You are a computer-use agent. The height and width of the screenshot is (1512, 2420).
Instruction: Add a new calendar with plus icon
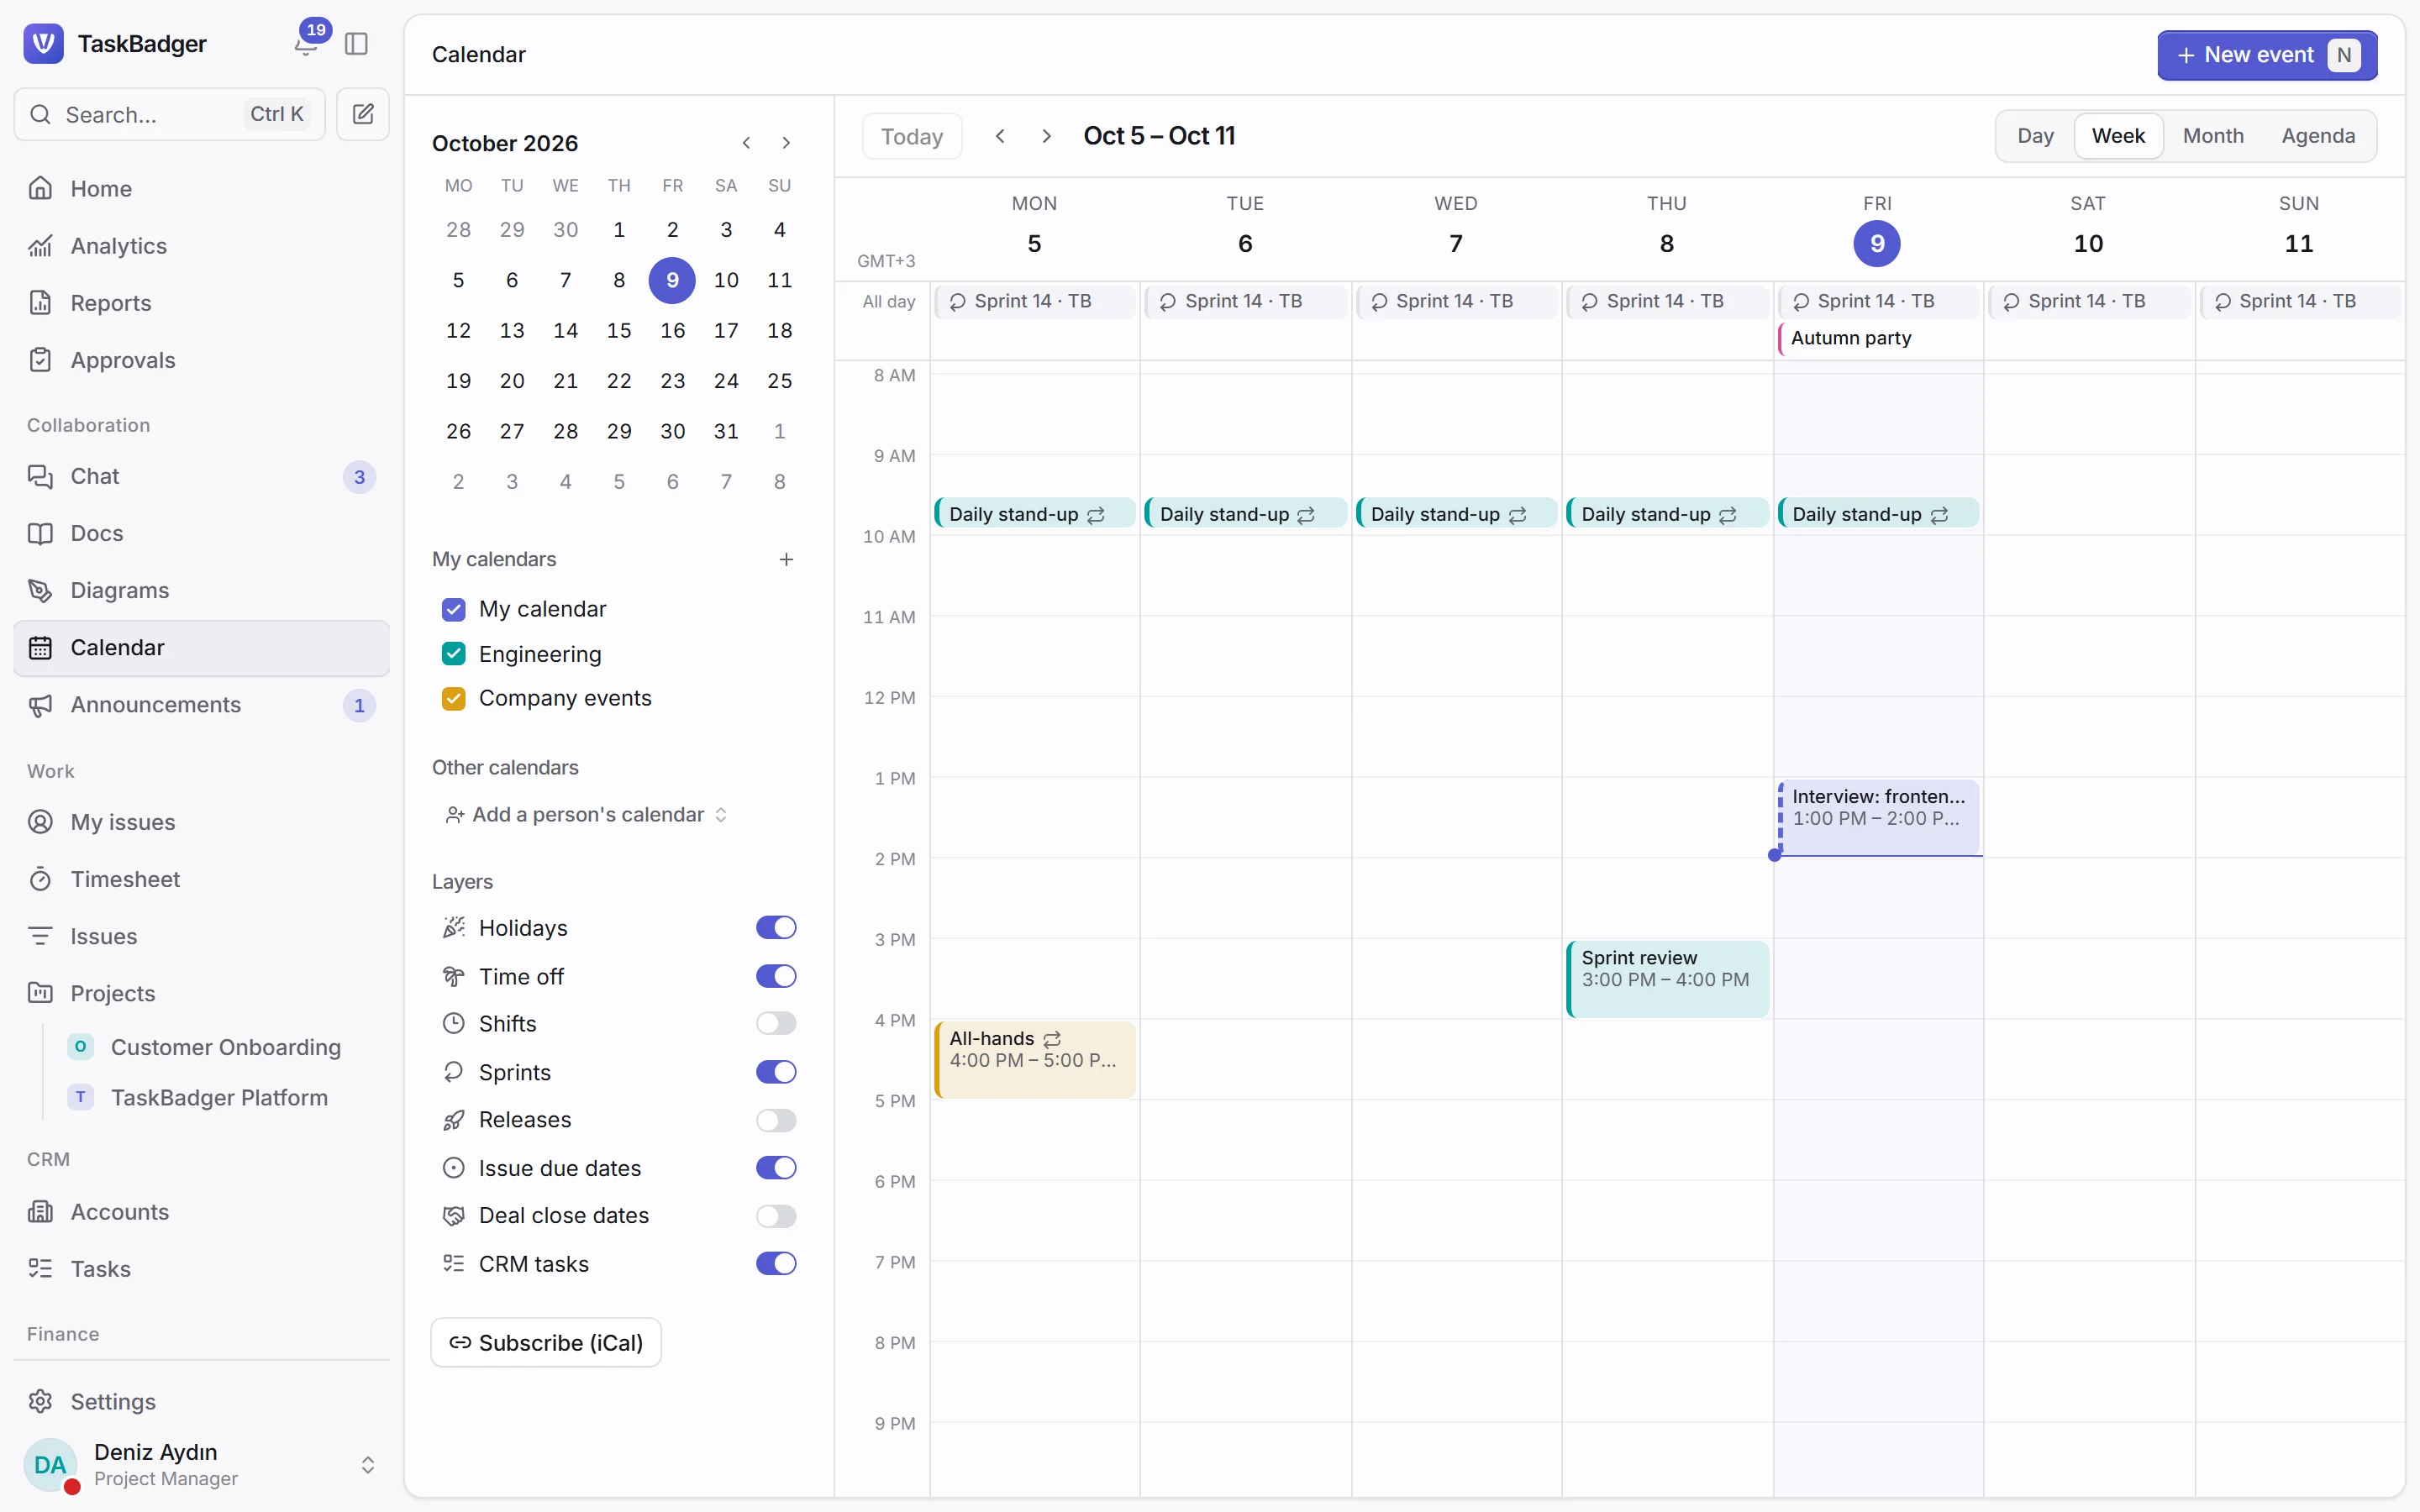point(786,559)
